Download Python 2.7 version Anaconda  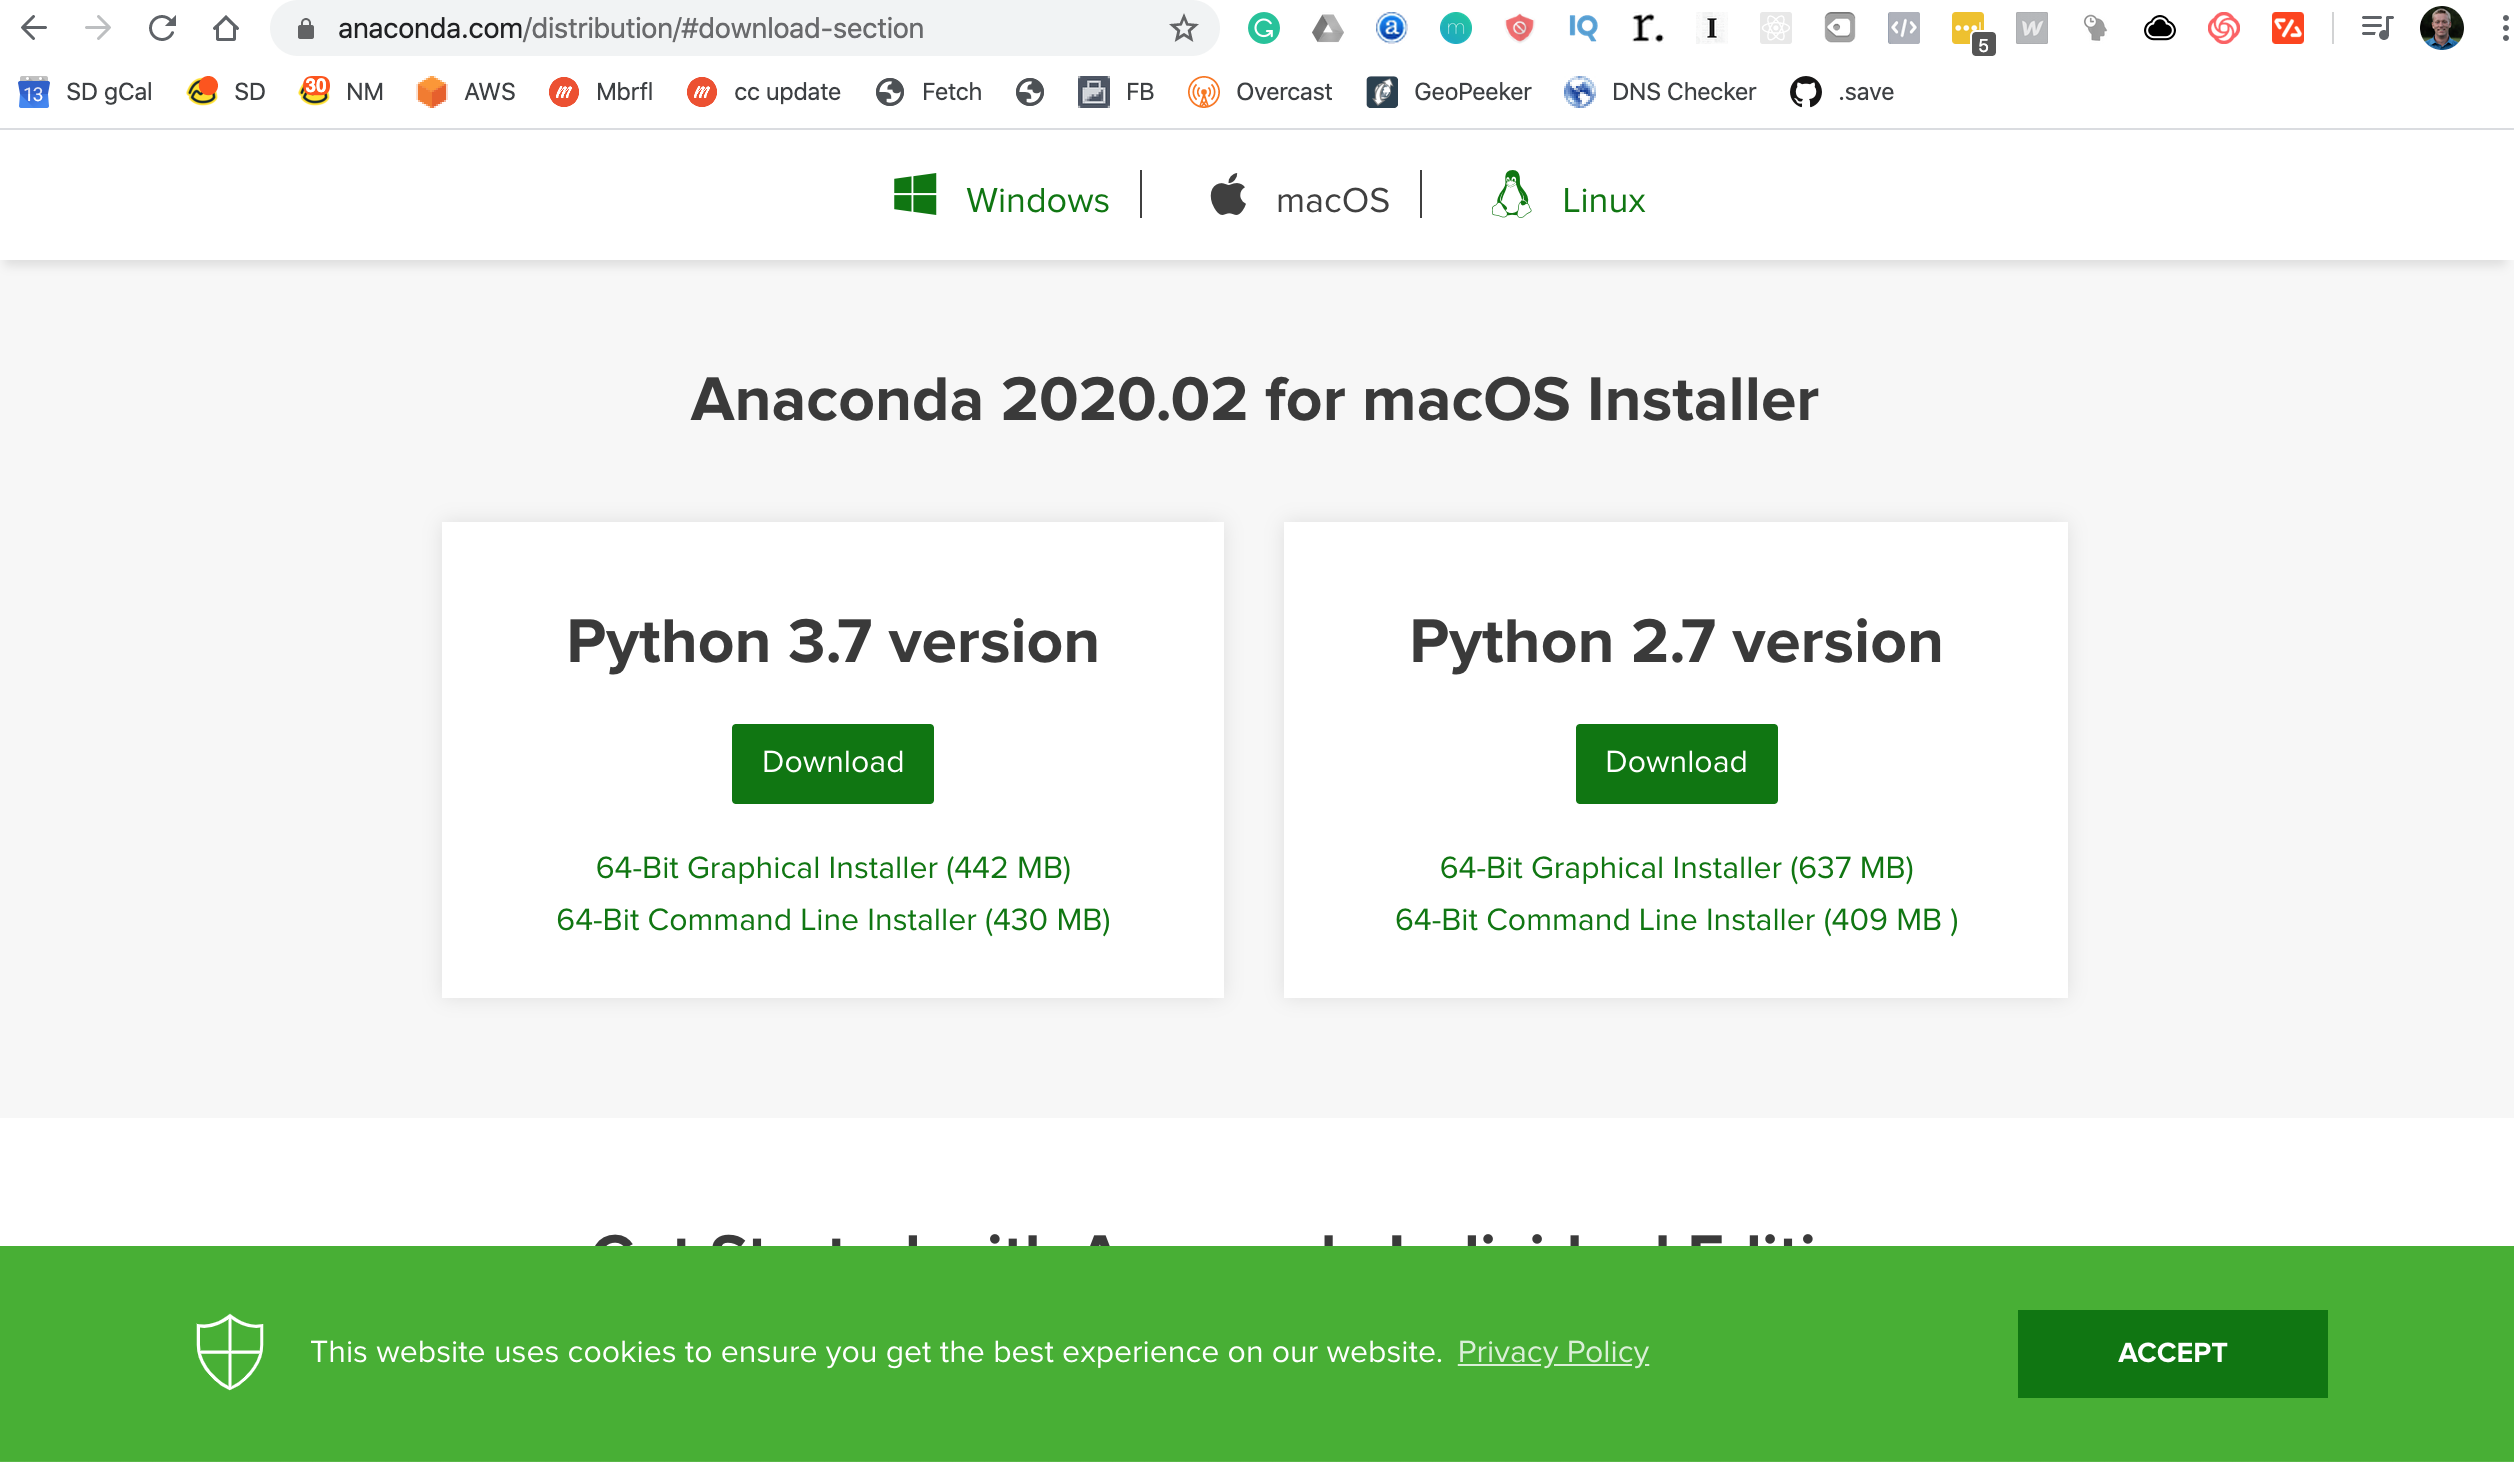click(1675, 761)
